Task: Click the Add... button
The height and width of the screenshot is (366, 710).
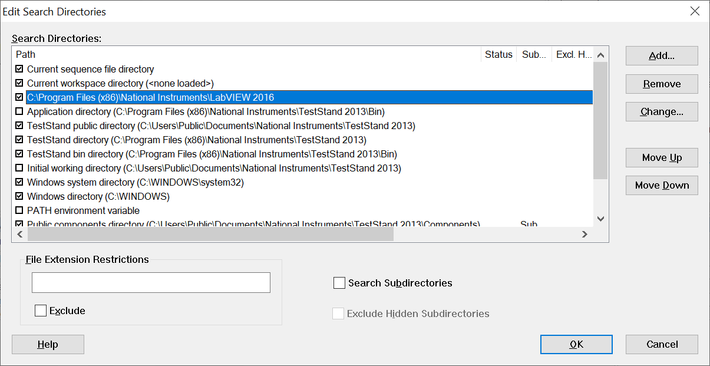Action: (x=662, y=56)
